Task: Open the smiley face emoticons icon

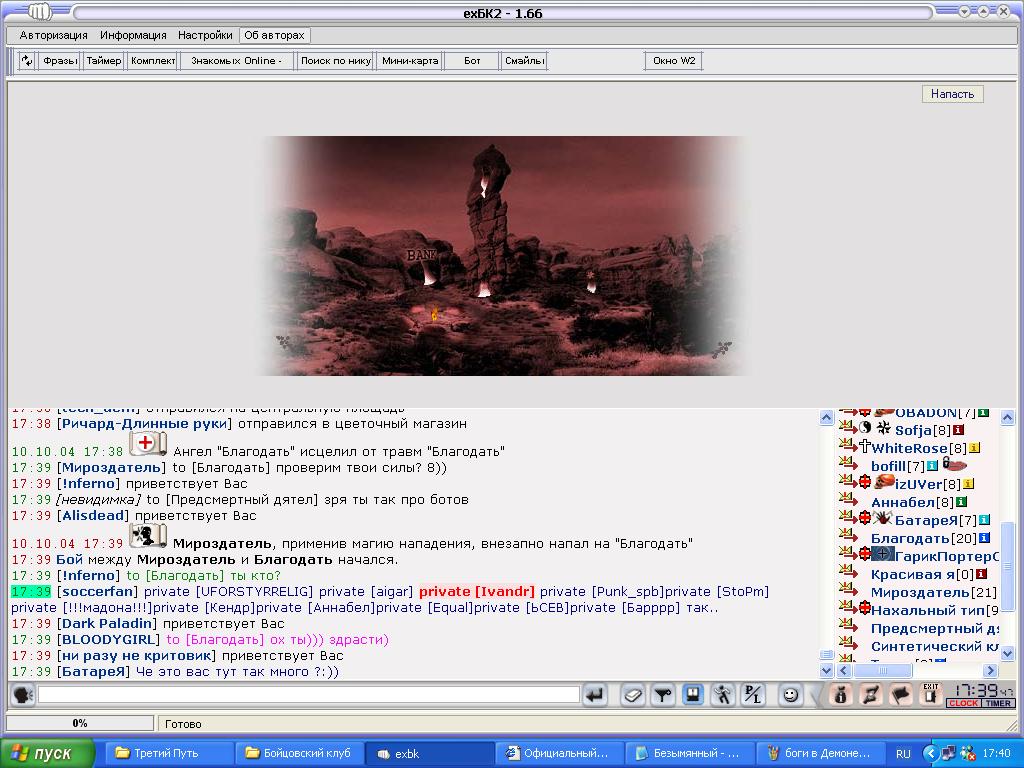Action: [790, 695]
